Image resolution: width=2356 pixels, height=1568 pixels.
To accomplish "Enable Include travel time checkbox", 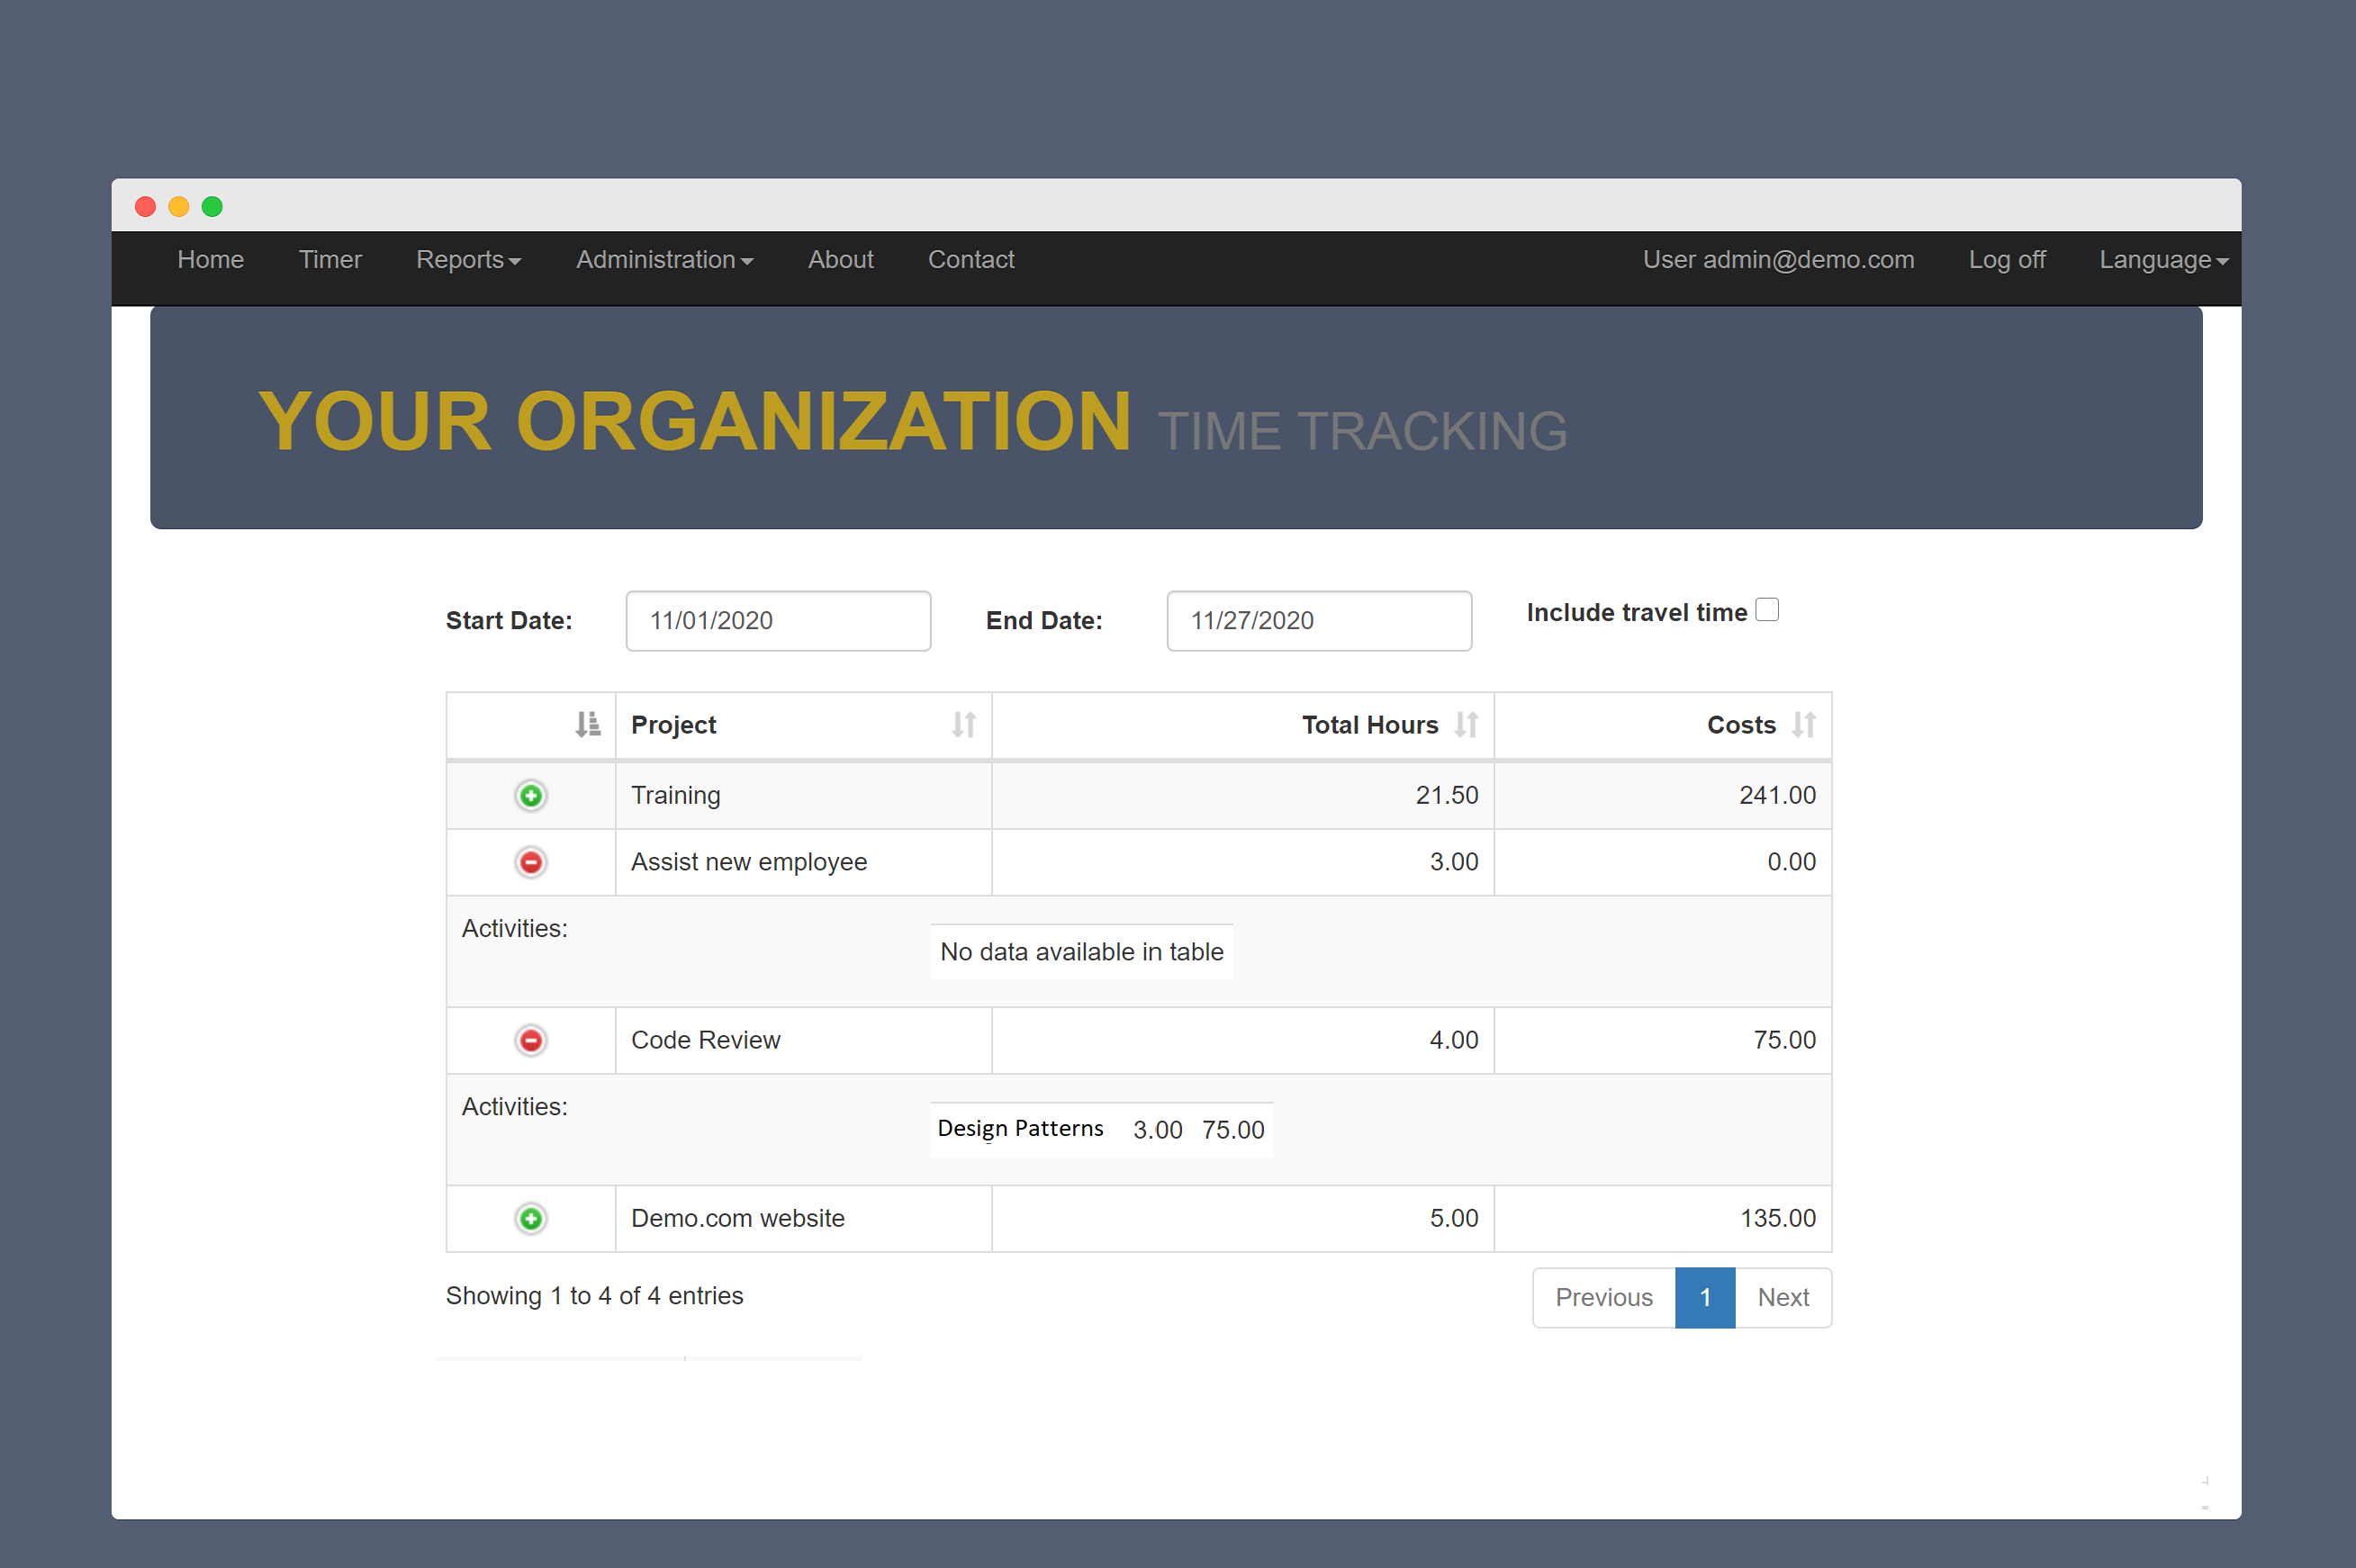I will click(x=1767, y=610).
